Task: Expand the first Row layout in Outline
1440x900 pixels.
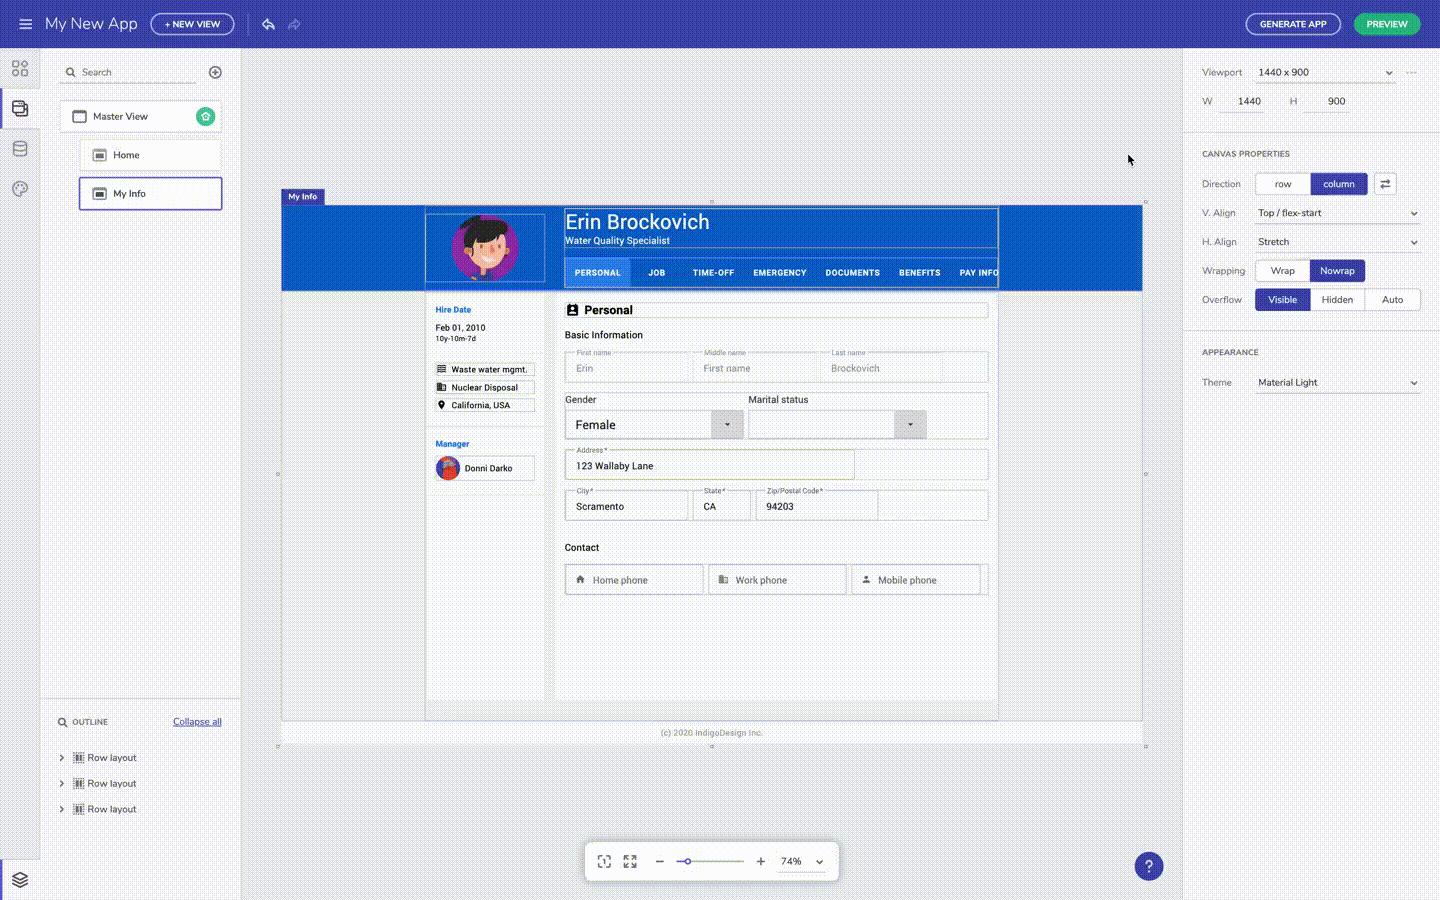Action: [x=62, y=758]
